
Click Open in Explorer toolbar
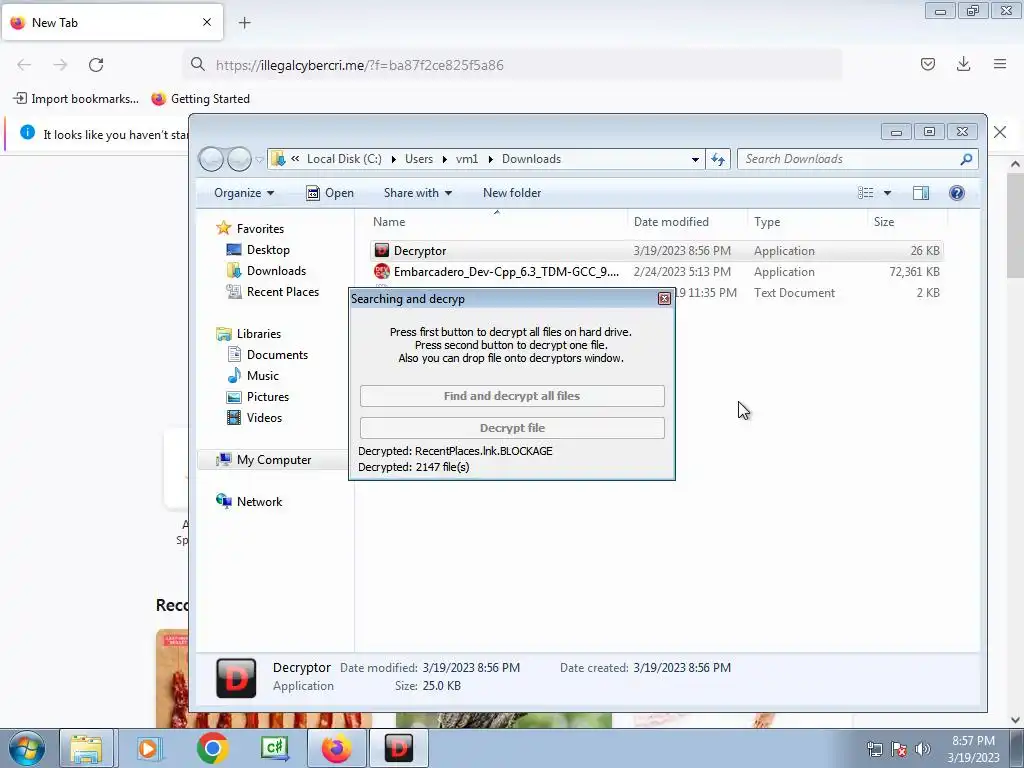pos(330,193)
